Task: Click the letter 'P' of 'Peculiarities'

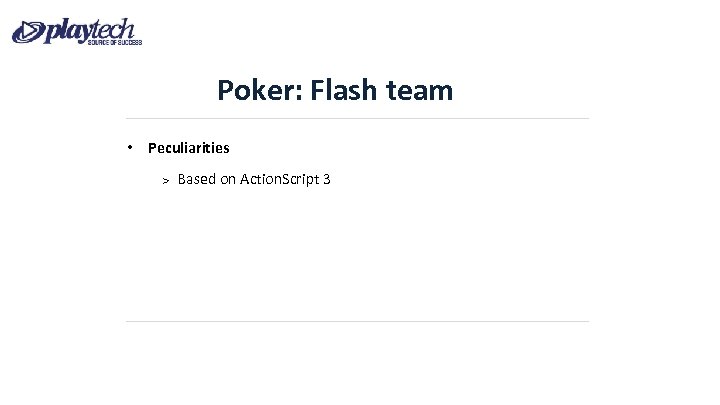Action: pyautogui.click(x=152, y=148)
